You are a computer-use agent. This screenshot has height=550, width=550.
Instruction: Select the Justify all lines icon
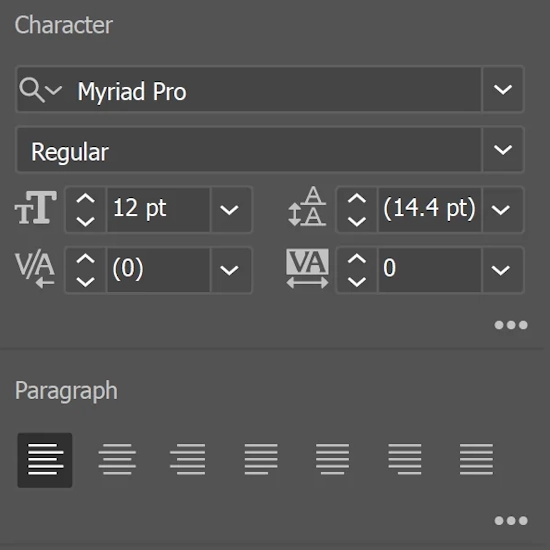[476, 459]
